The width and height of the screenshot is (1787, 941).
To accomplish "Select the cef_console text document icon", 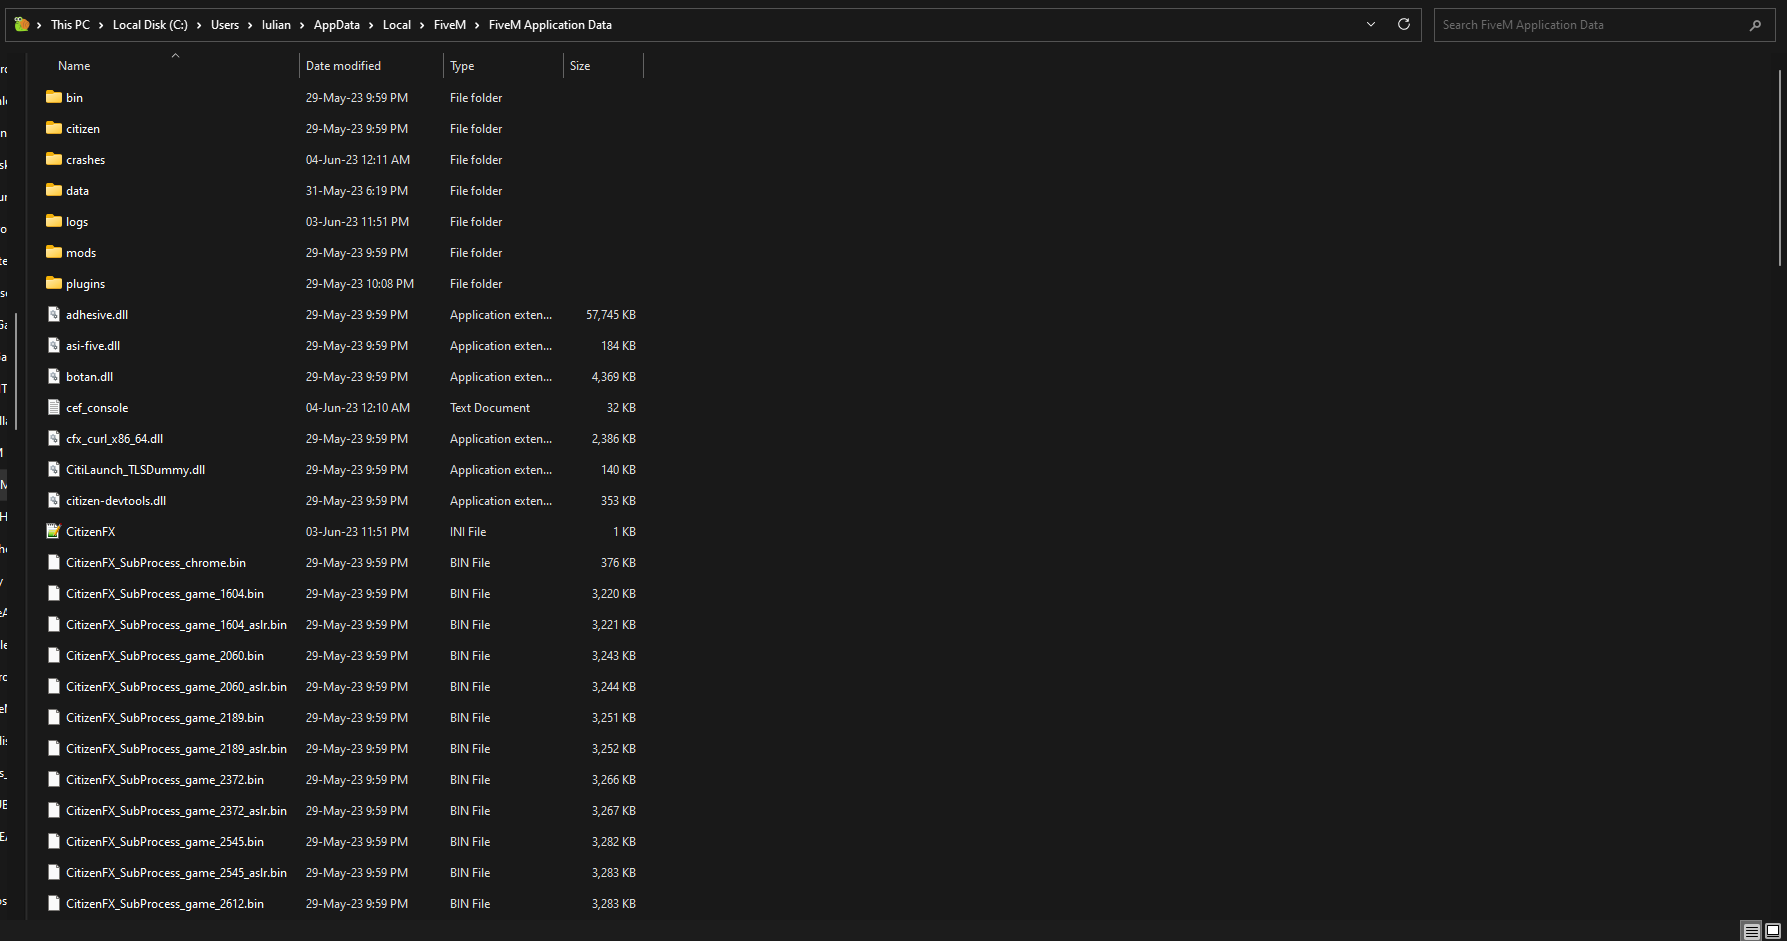I will pyautogui.click(x=54, y=408).
